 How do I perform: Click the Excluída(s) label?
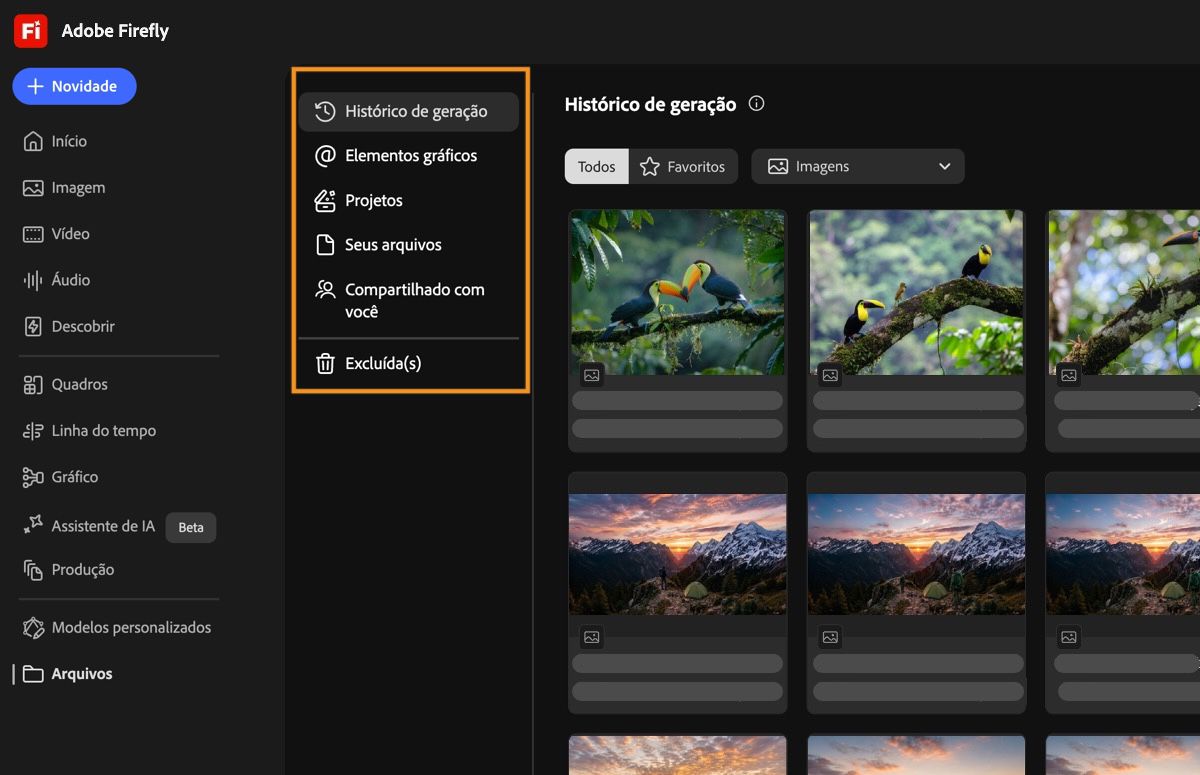click(383, 364)
